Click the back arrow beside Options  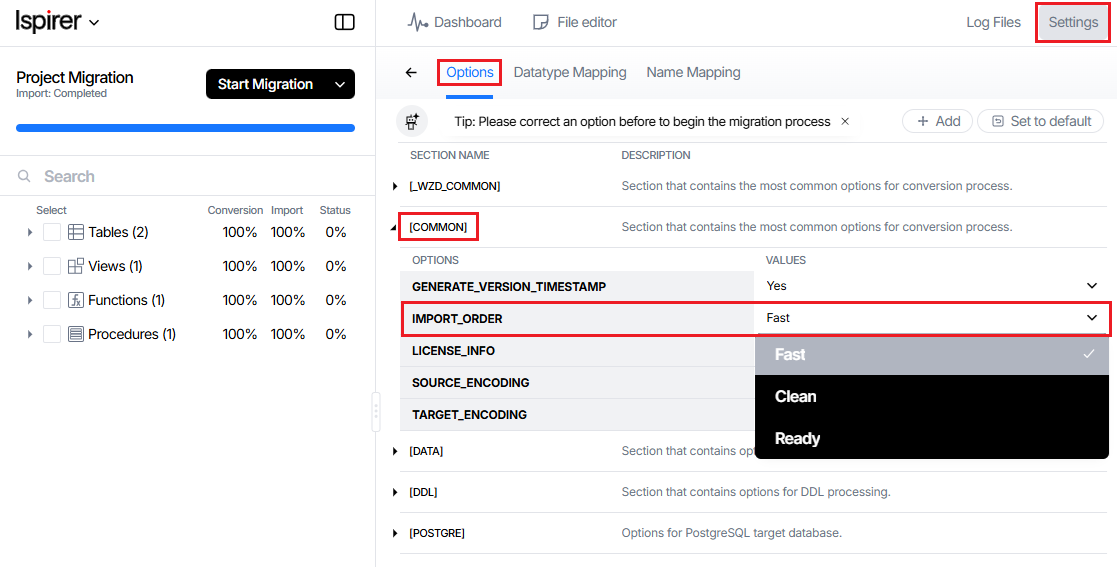click(x=411, y=73)
